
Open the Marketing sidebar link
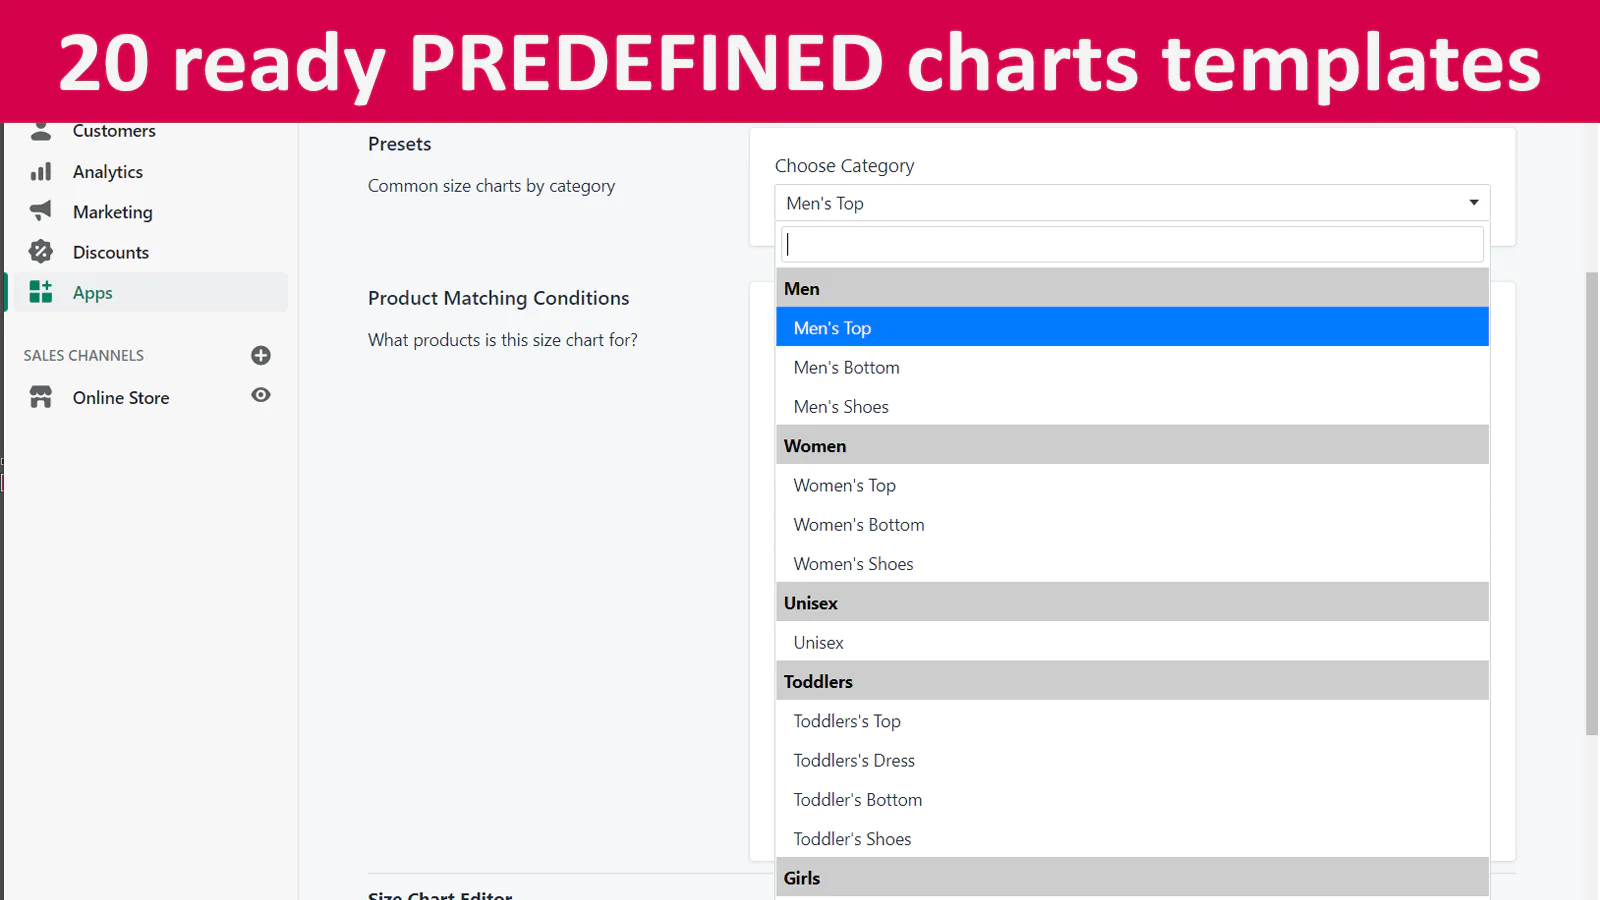click(x=112, y=212)
